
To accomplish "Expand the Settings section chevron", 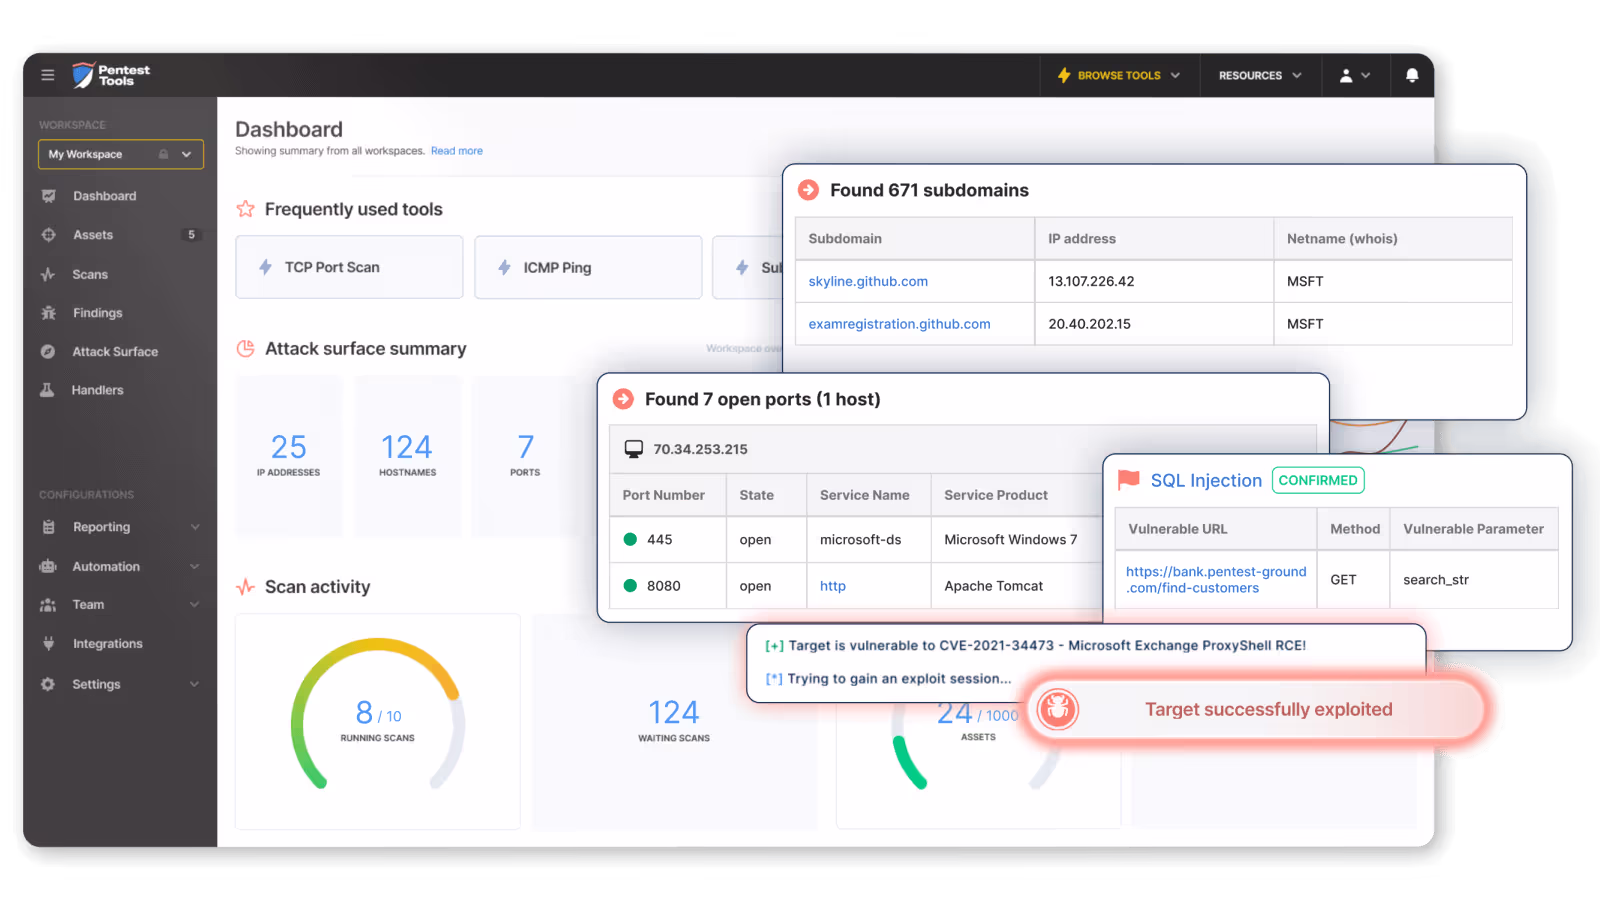I will click(x=195, y=684).
